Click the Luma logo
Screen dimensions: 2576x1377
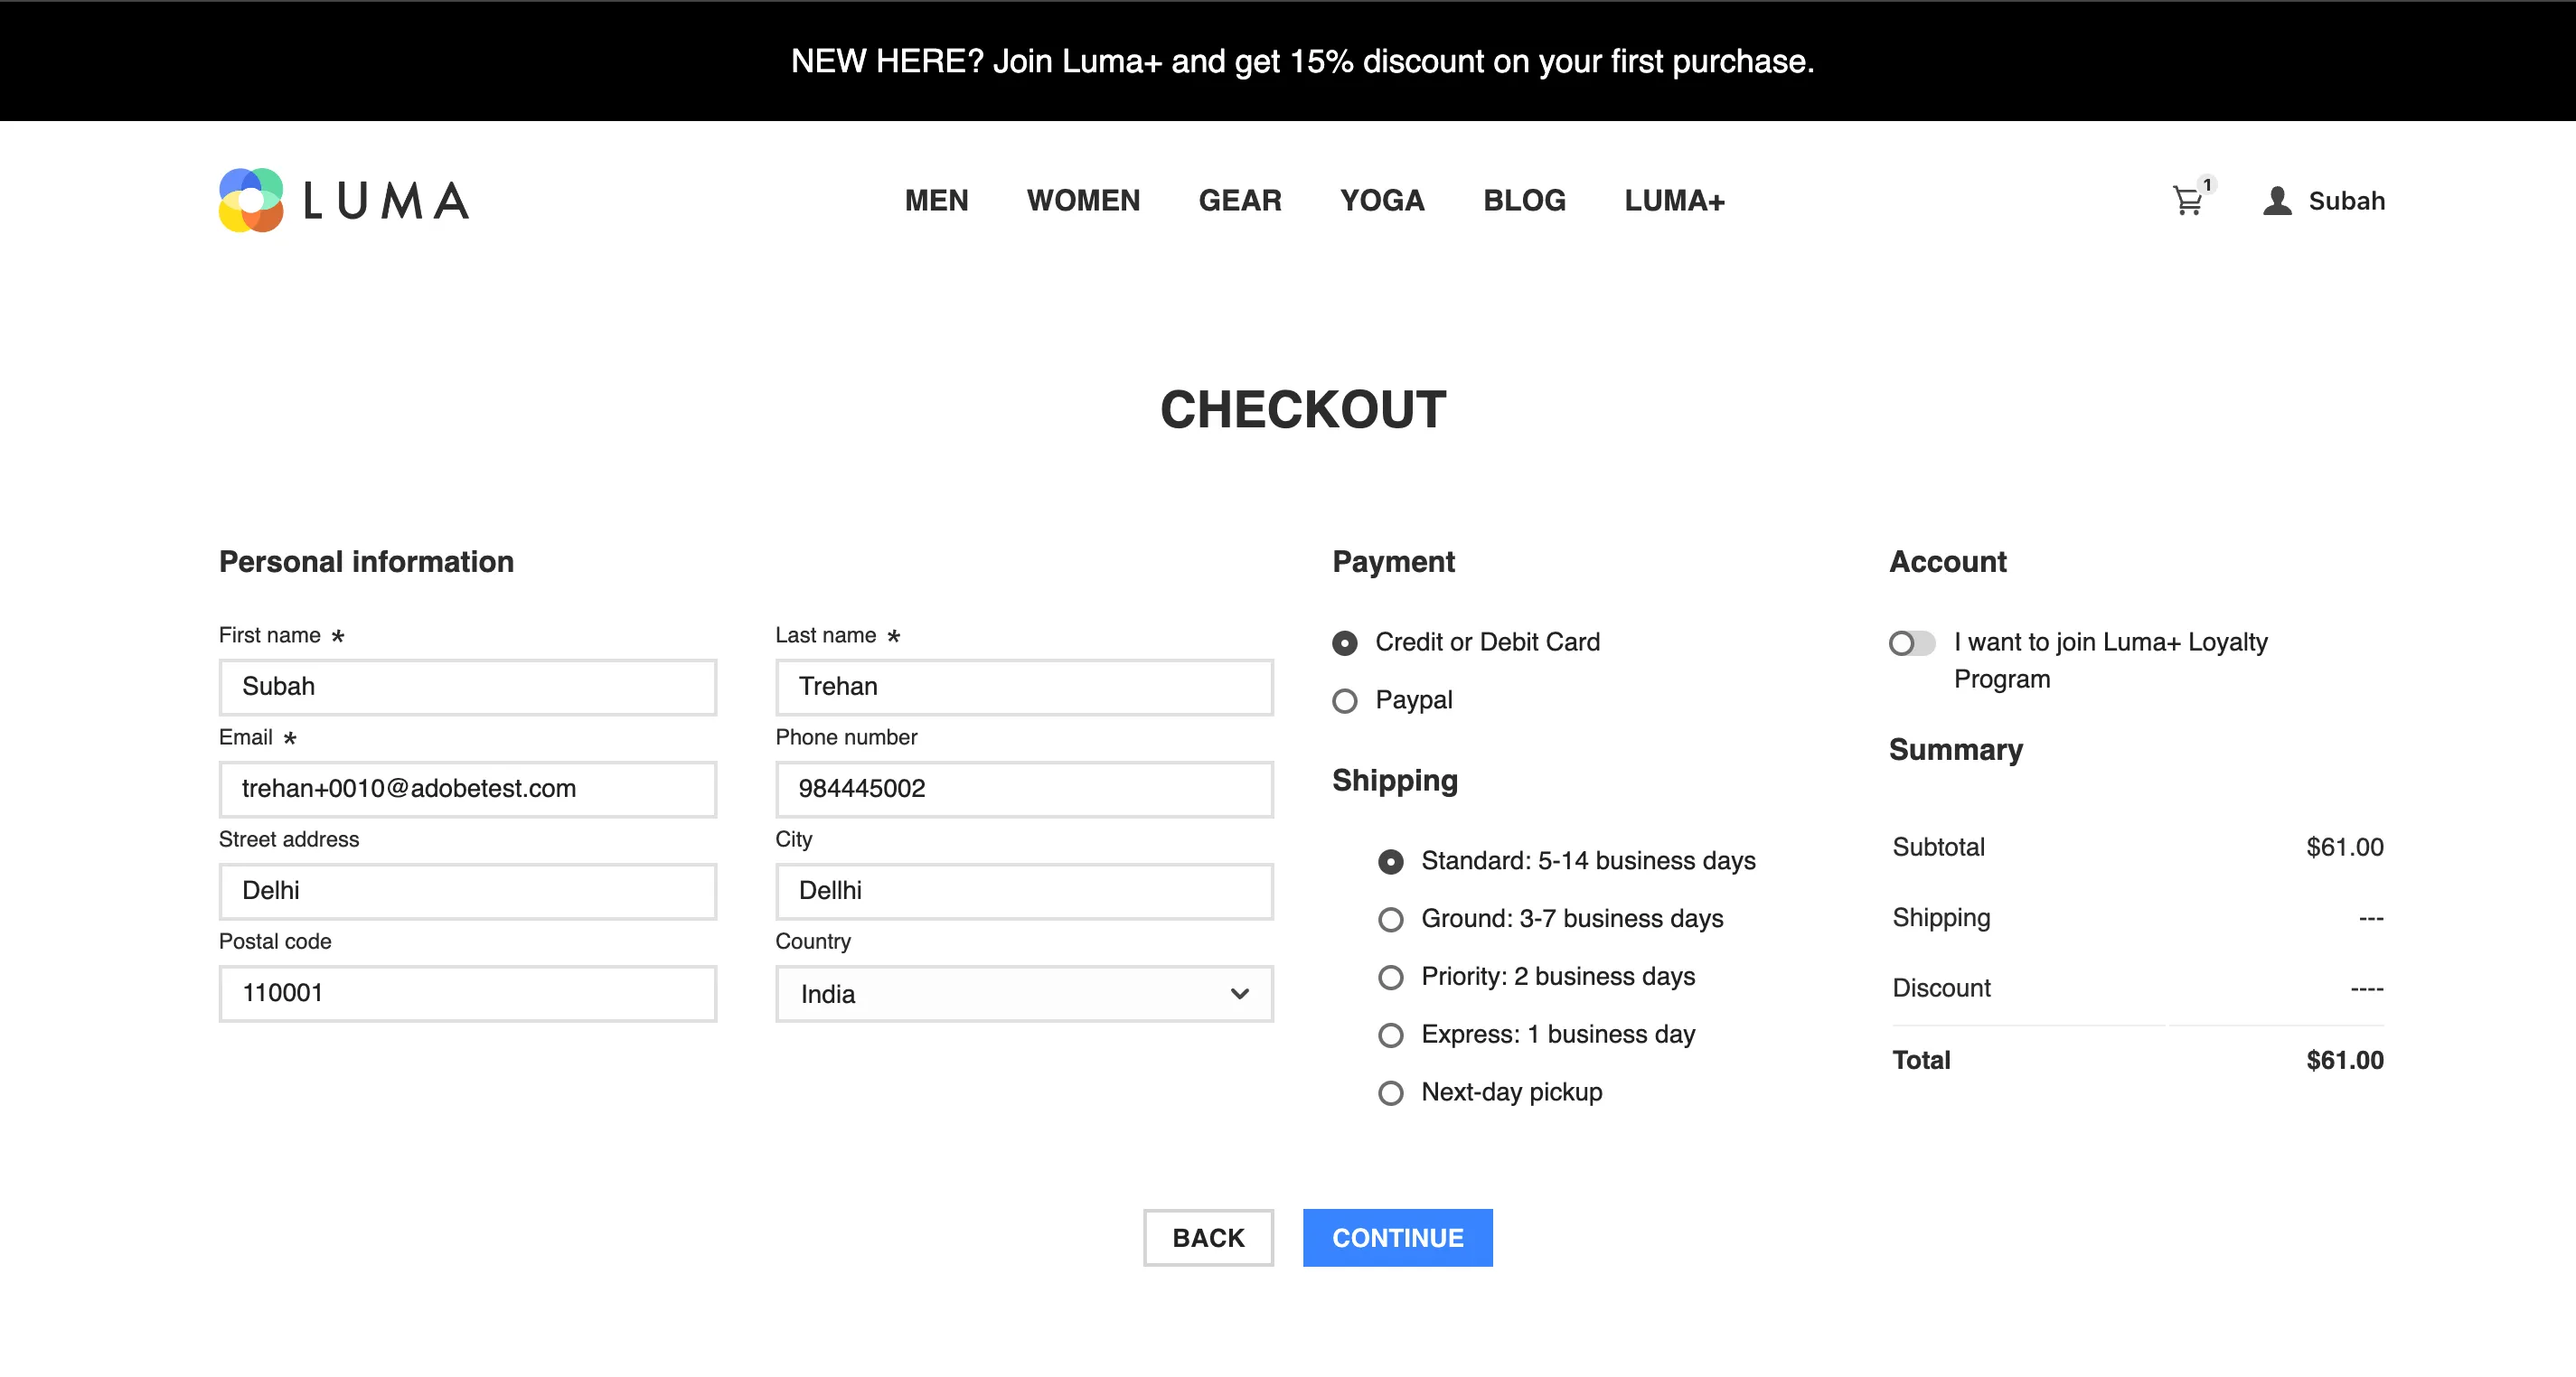(x=343, y=200)
